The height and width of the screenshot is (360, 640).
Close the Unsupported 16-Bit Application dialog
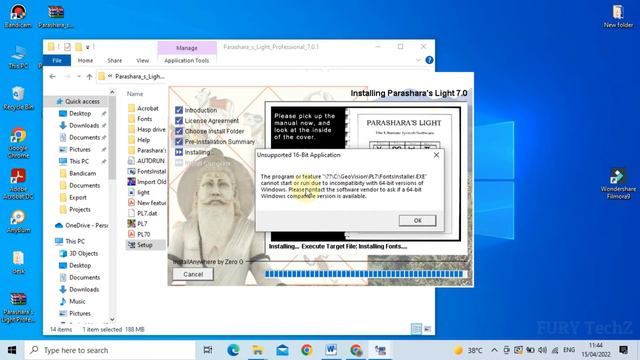tap(436, 155)
